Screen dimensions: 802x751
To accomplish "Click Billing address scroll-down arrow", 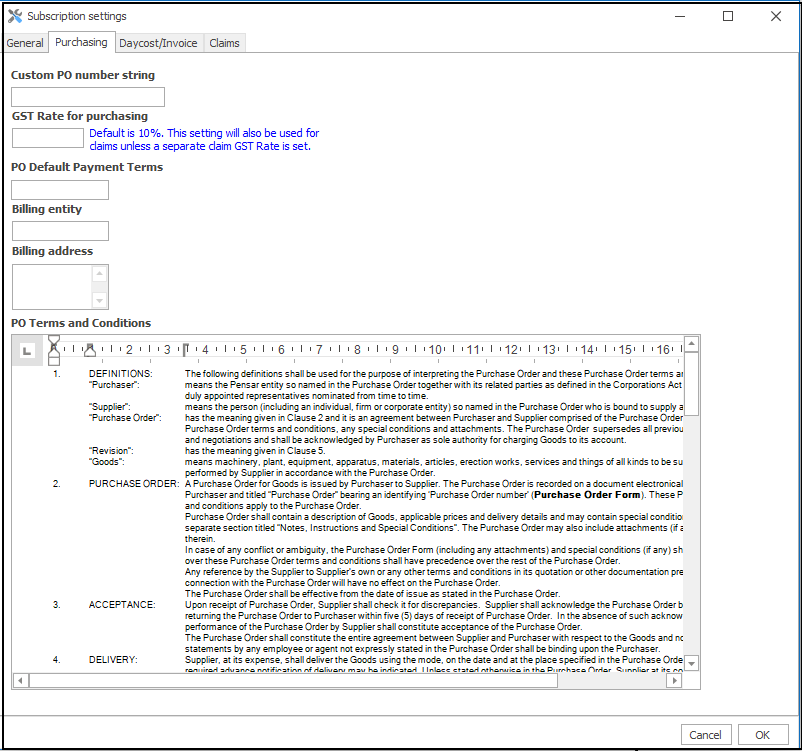I will 99,300.
